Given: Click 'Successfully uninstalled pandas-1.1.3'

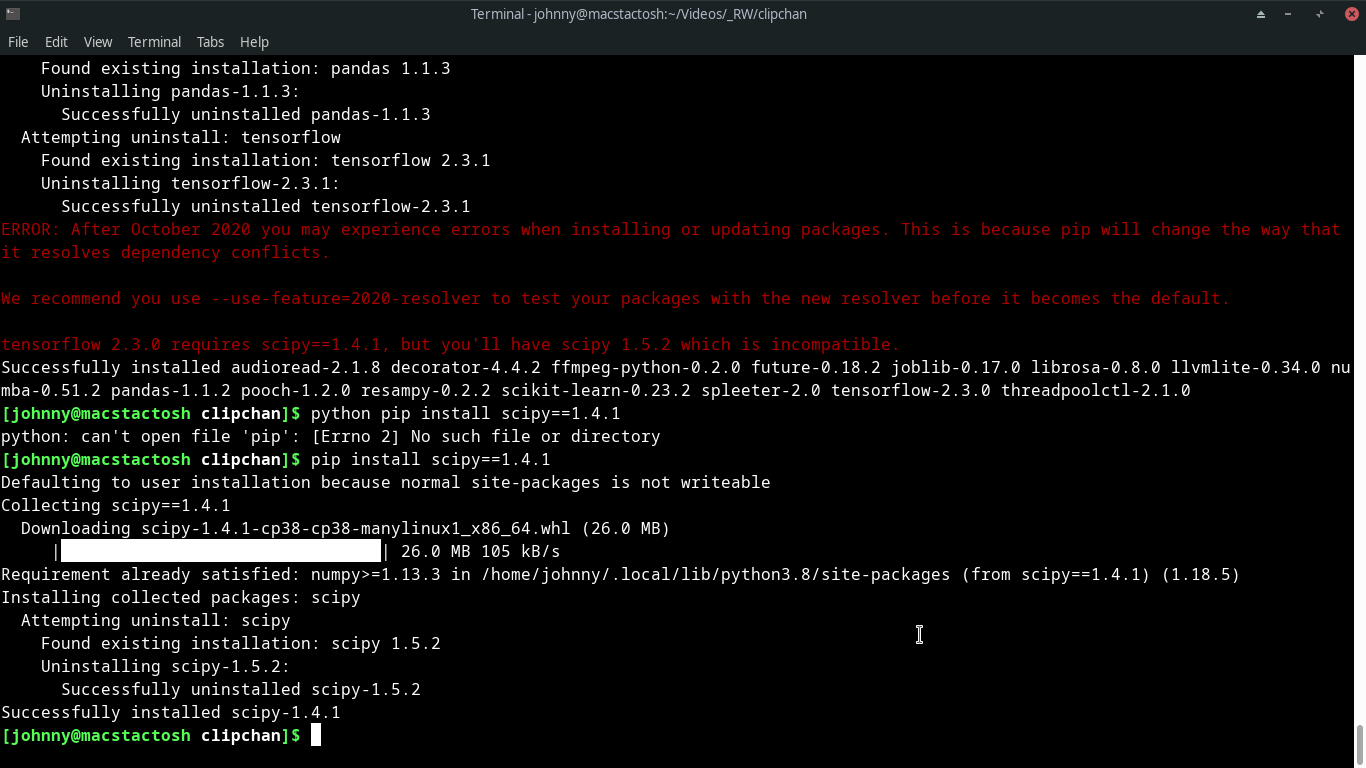Looking at the screenshot, I should (245, 114).
